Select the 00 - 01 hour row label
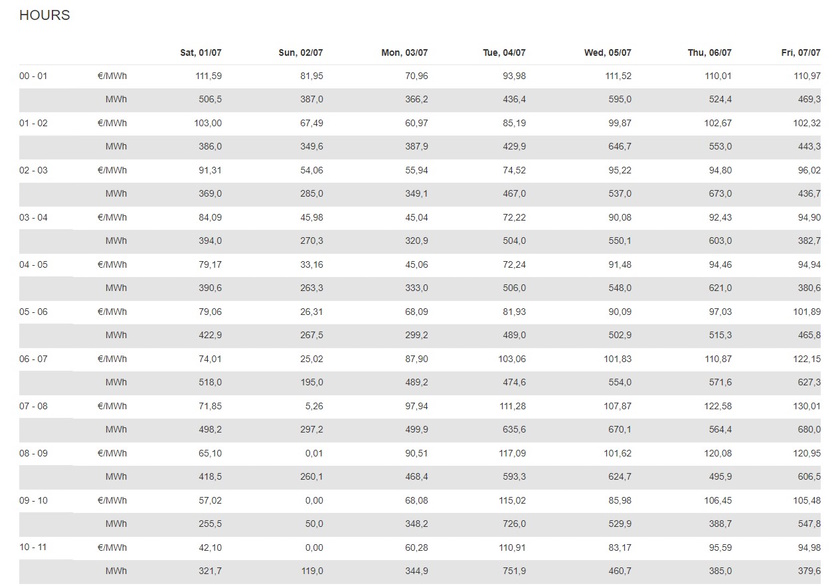Image resolution: width=840 pixels, height=588 pixels. point(33,76)
